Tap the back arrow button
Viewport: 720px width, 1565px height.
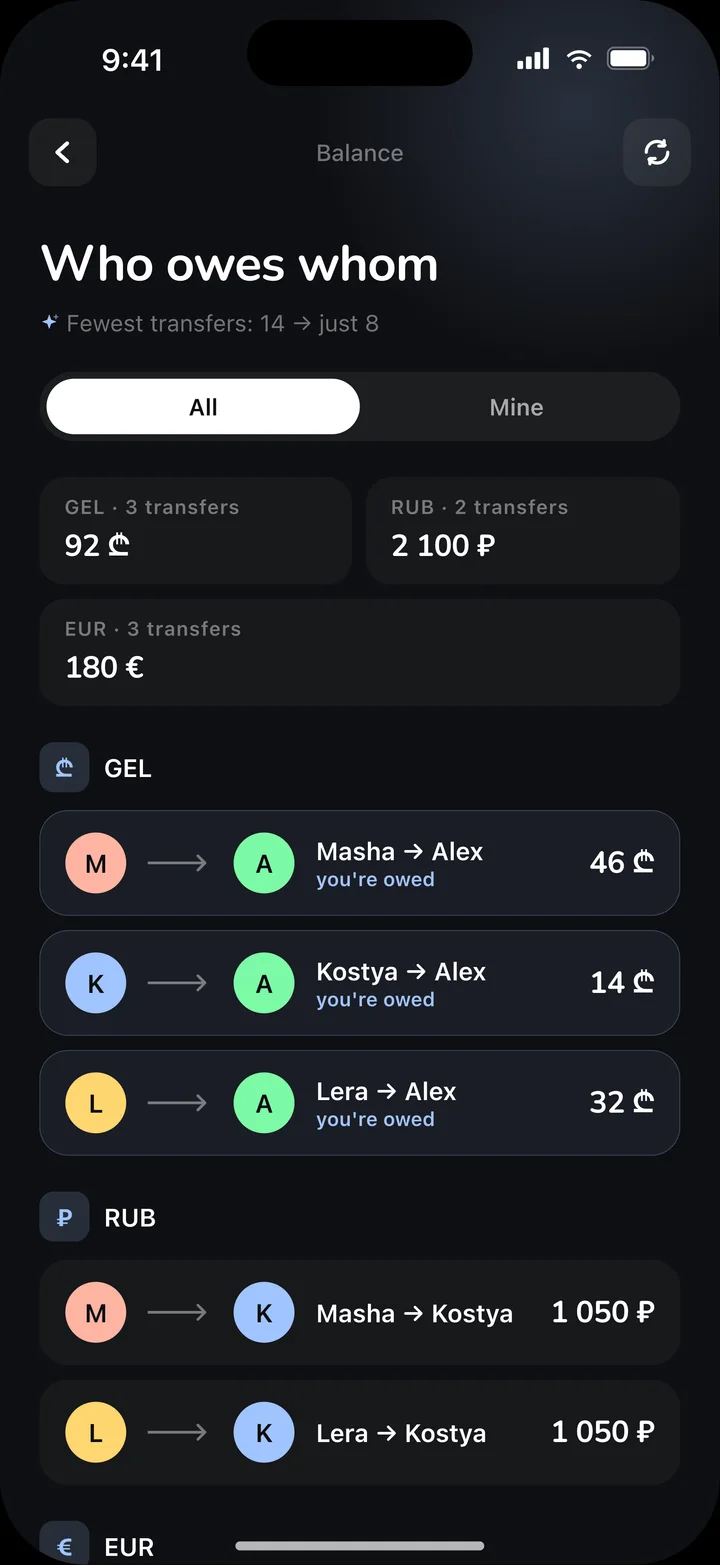[x=63, y=153]
